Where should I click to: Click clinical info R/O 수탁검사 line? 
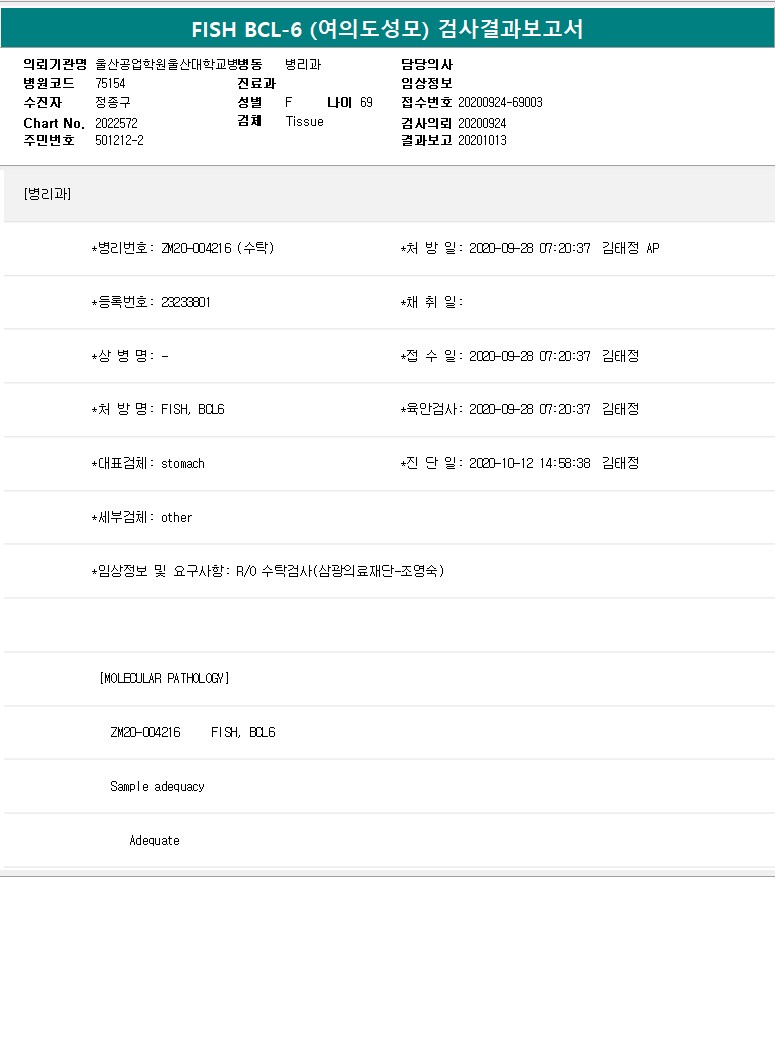click(268, 571)
